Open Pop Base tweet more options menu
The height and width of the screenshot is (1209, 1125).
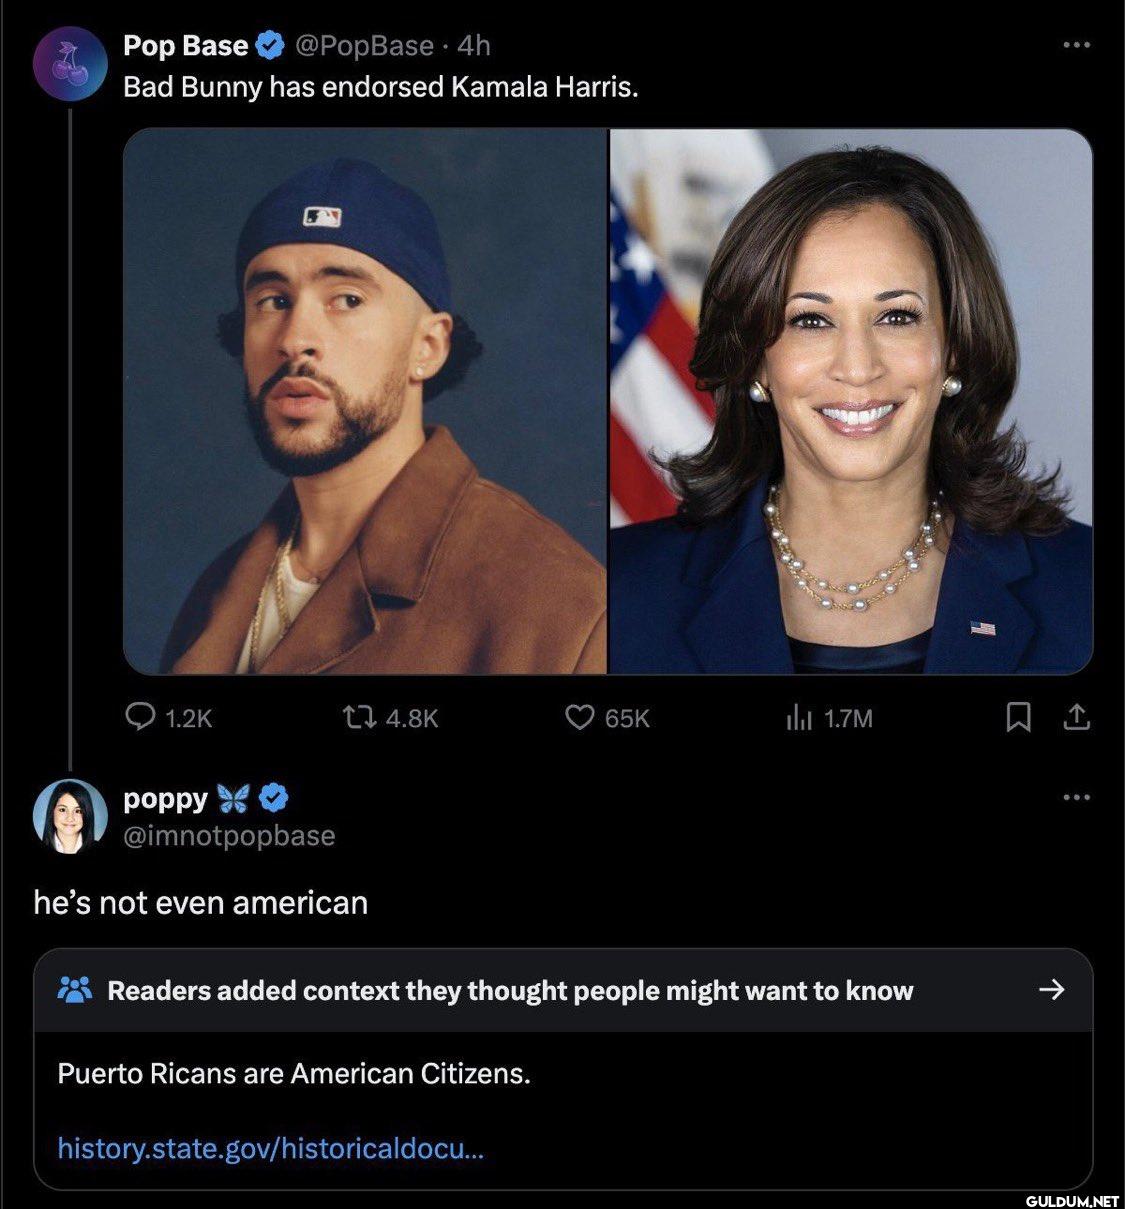pyautogui.click(x=1076, y=45)
